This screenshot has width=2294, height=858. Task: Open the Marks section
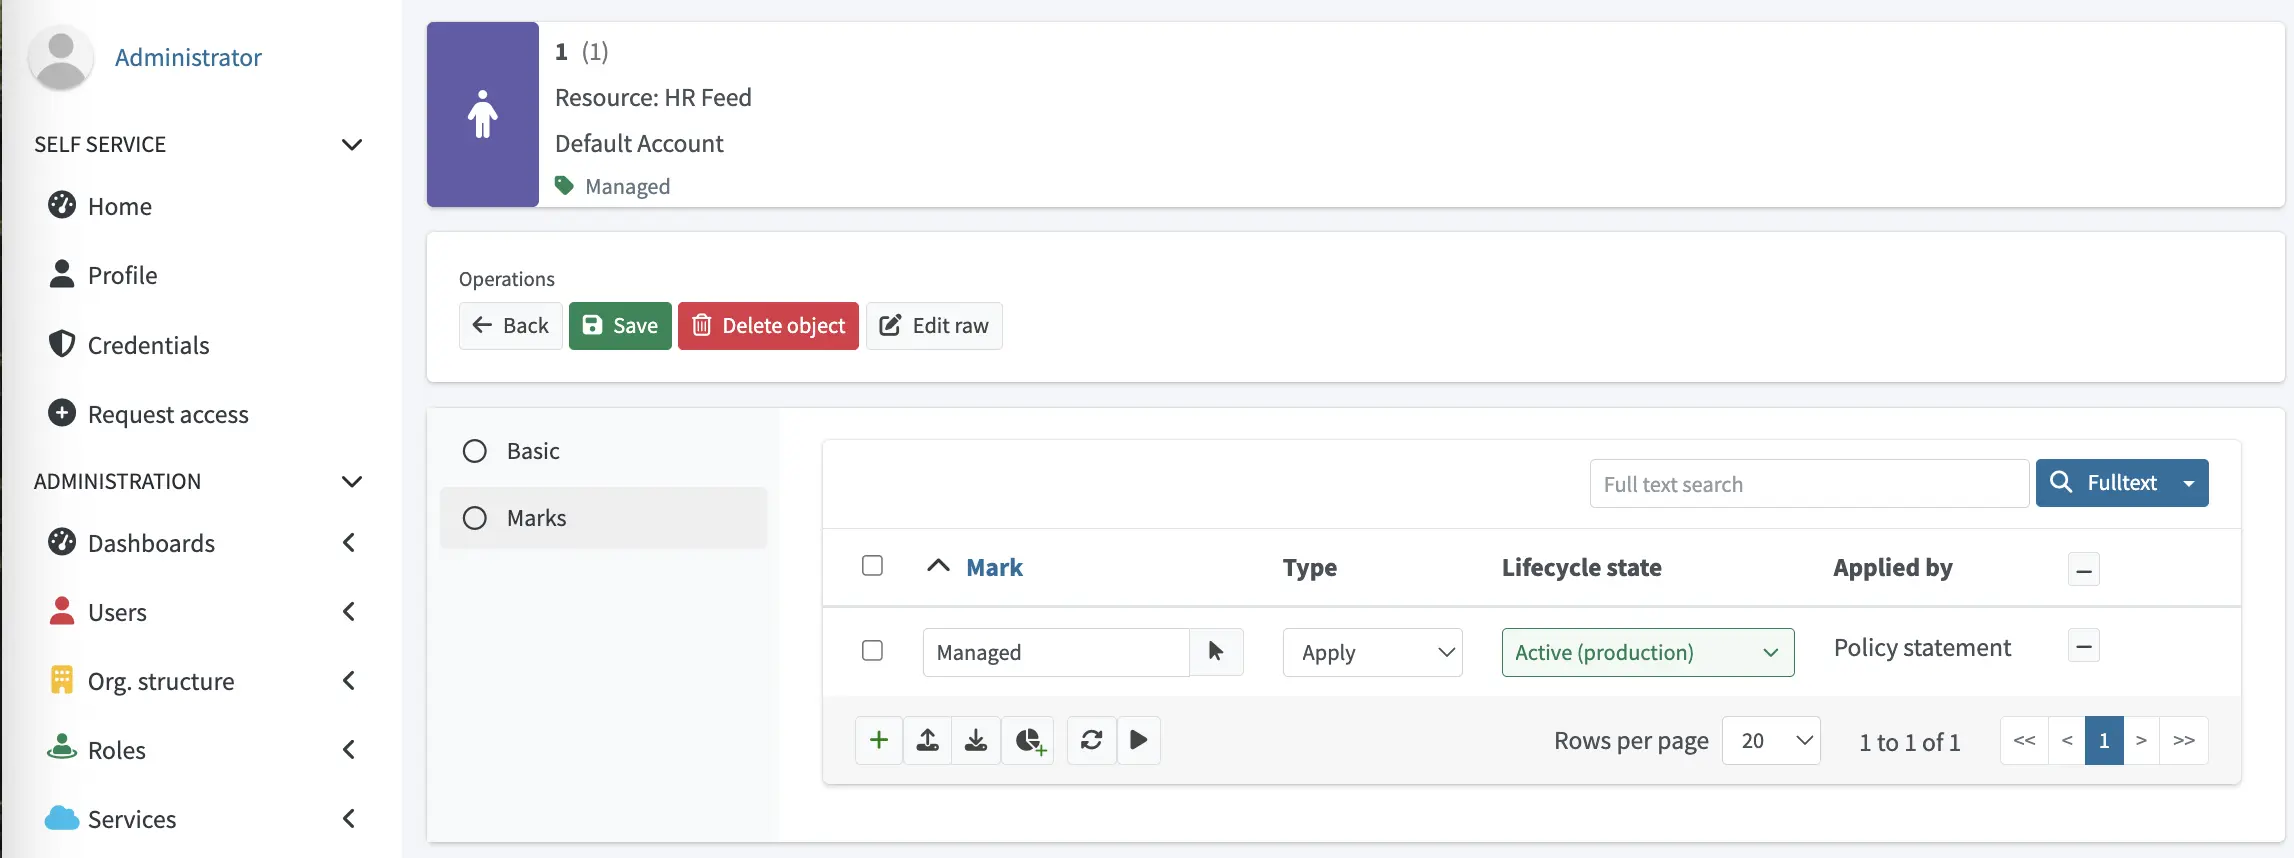click(536, 518)
